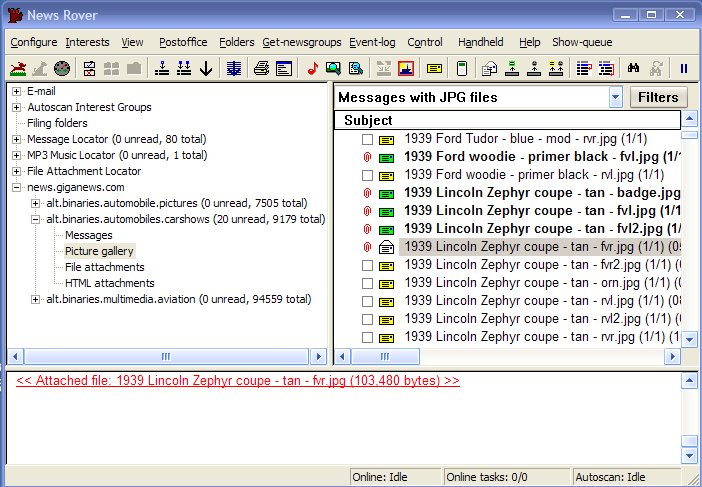Image resolution: width=702 pixels, height=487 pixels.
Task: Open the Interests menu
Action: [x=87, y=43]
